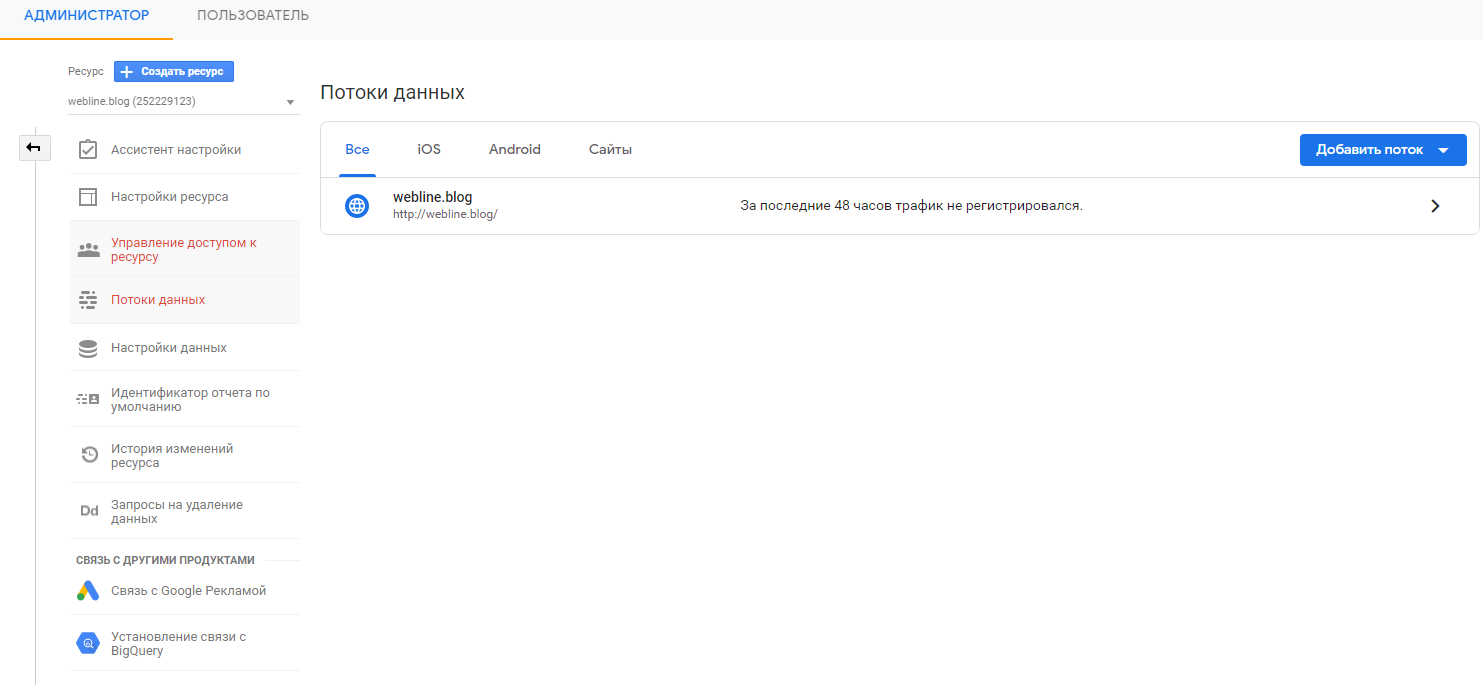The width and height of the screenshot is (1483, 685).
Task: Click the Setup Assistant checkbox icon
Action: point(88,150)
